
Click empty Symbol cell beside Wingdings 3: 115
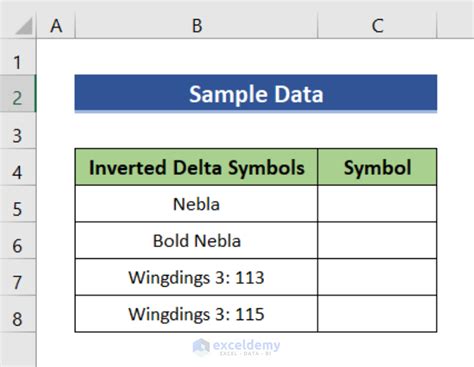pyautogui.click(x=377, y=314)
